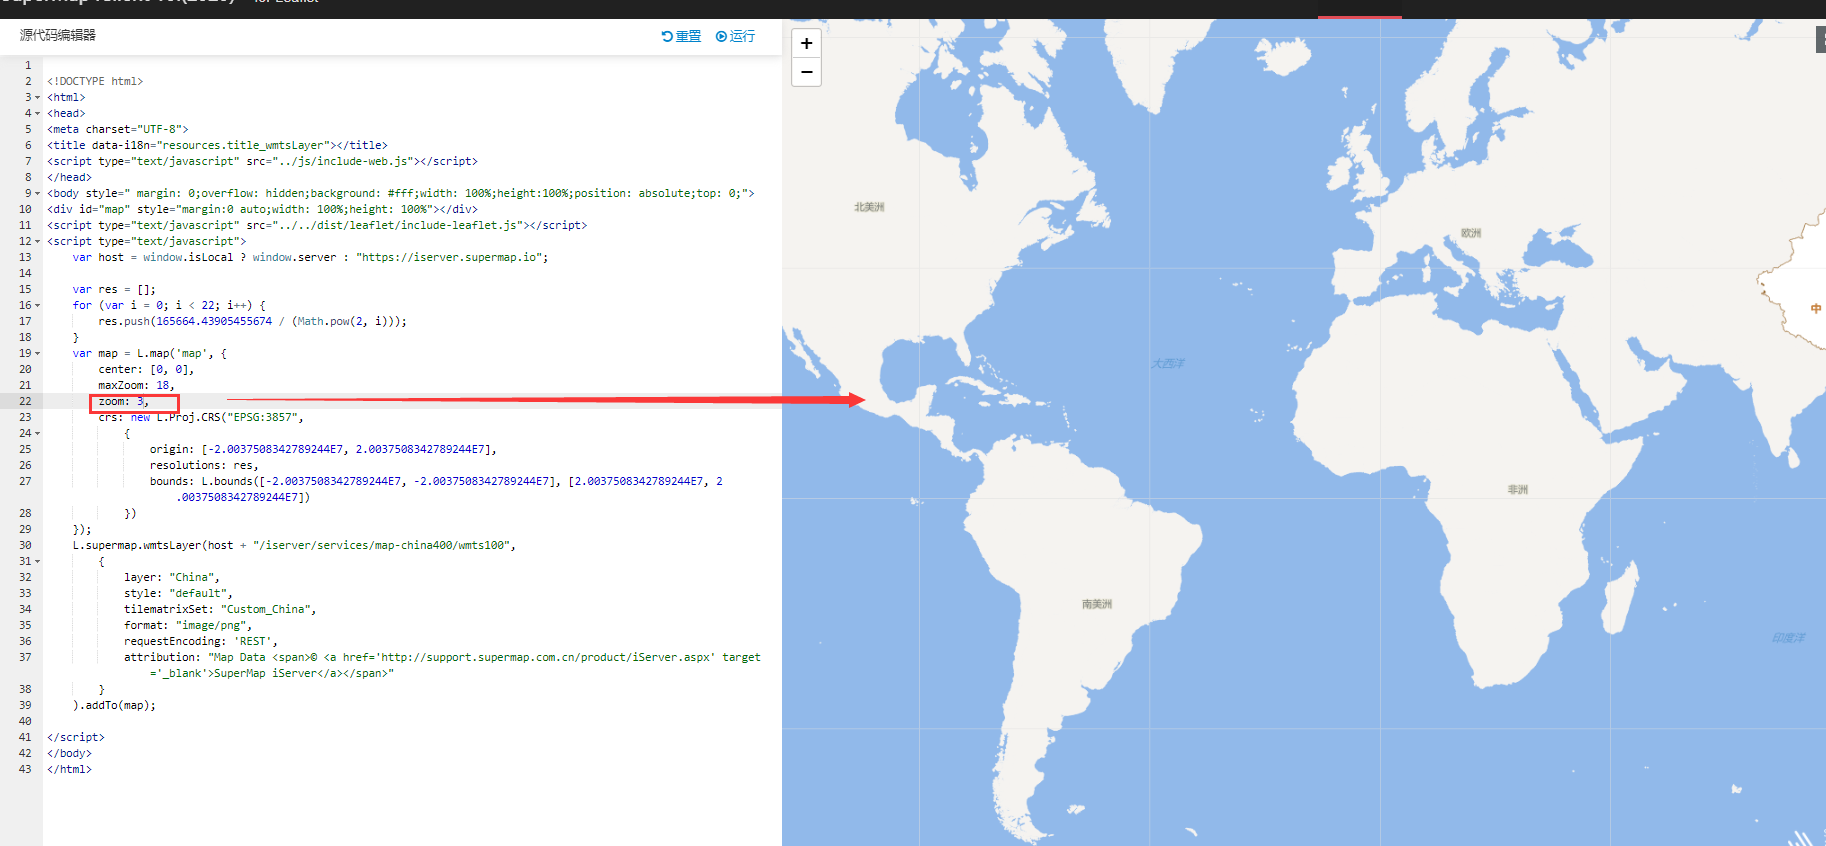Click the div id="map" code line

(262, 209)
